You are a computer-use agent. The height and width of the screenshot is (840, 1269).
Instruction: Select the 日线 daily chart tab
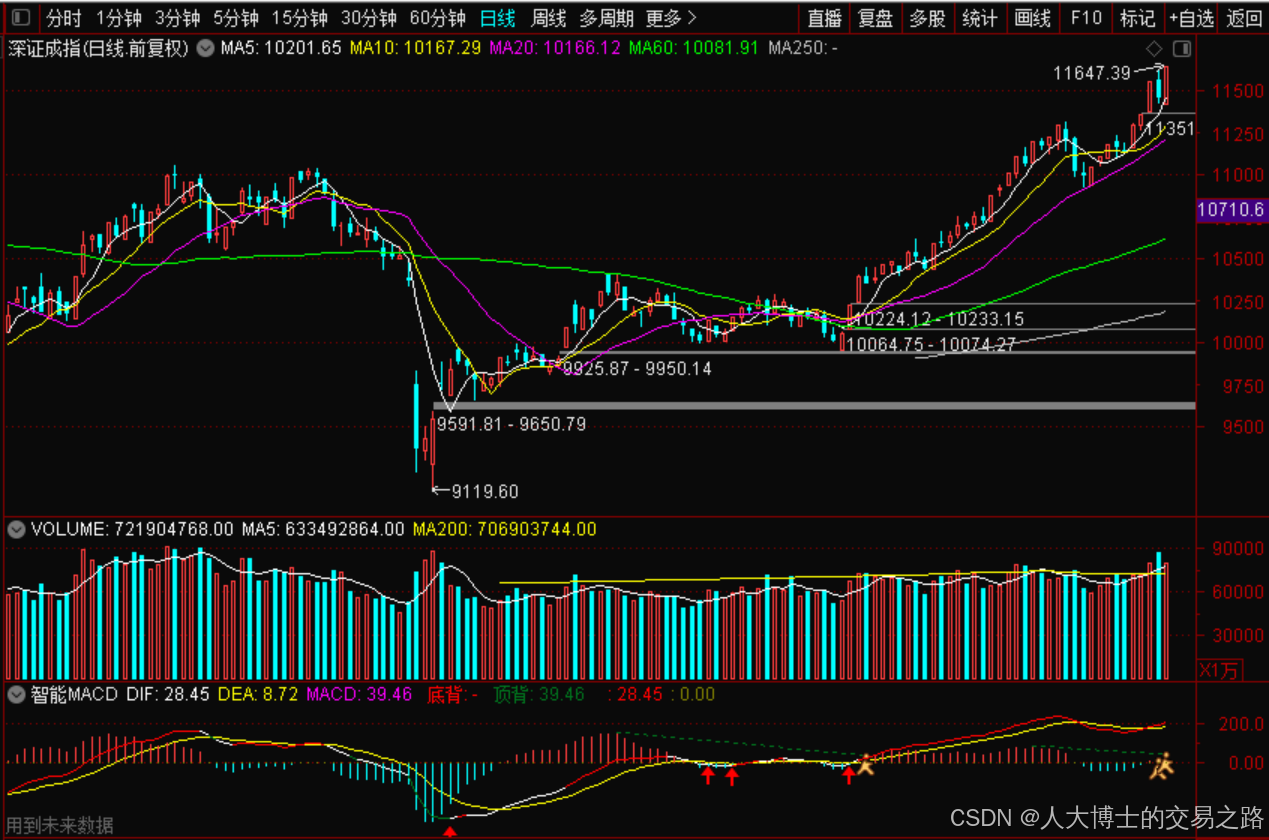[x=497, y=18]
